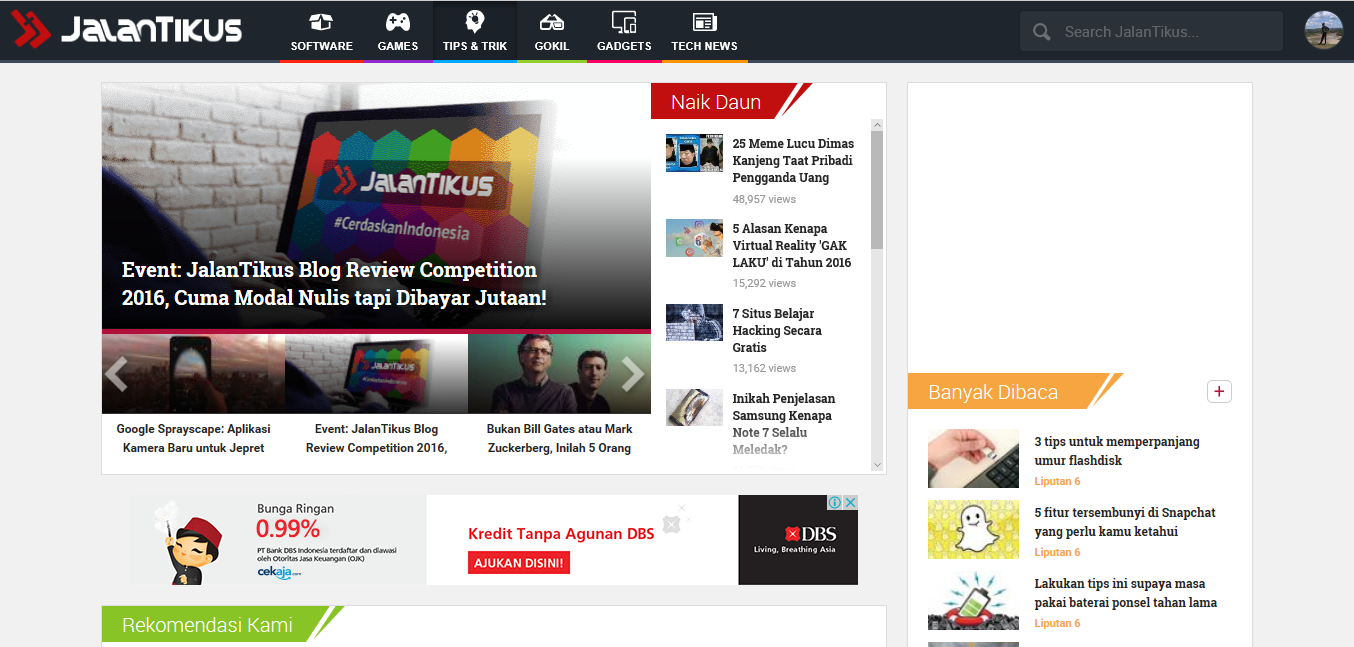Open small Event: JalanTikus Blog Review caption
This screenshot has height=647, width=1354.
coord(376,438)
